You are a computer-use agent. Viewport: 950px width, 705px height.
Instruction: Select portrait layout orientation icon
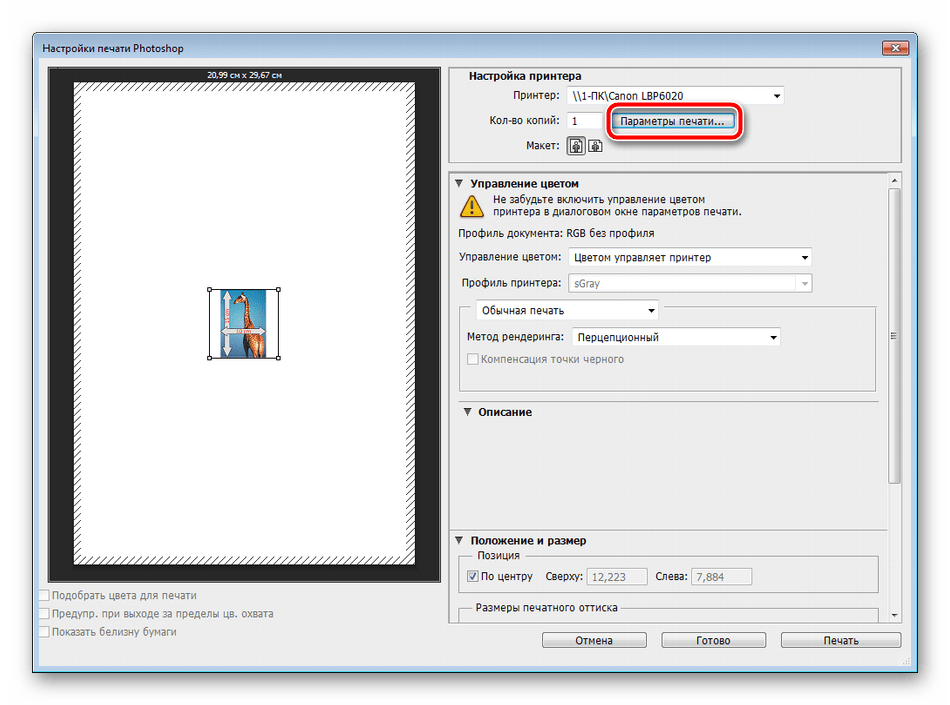click(x=576, y=146)
